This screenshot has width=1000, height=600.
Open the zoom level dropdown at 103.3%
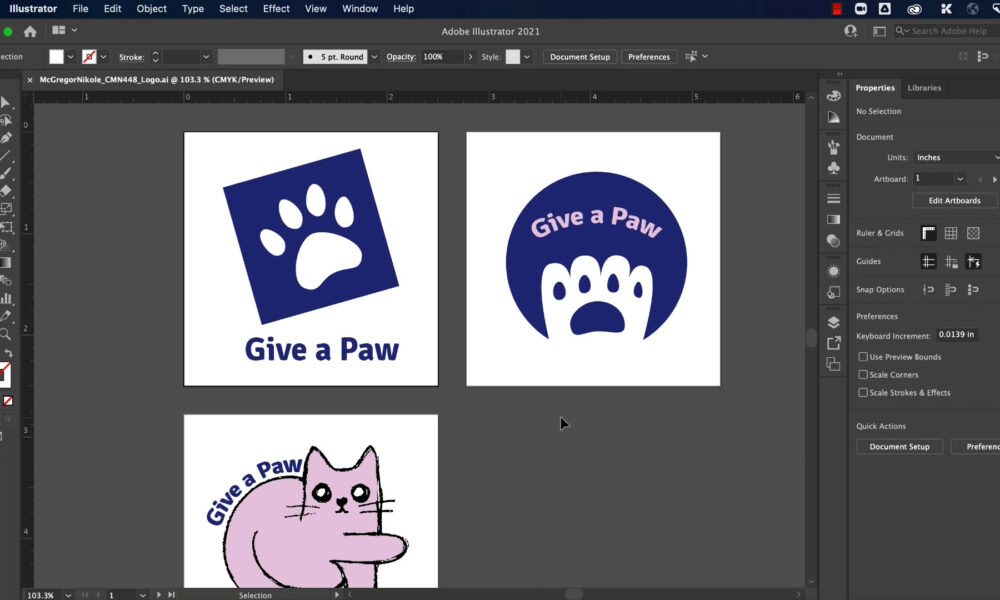(68, 595)
